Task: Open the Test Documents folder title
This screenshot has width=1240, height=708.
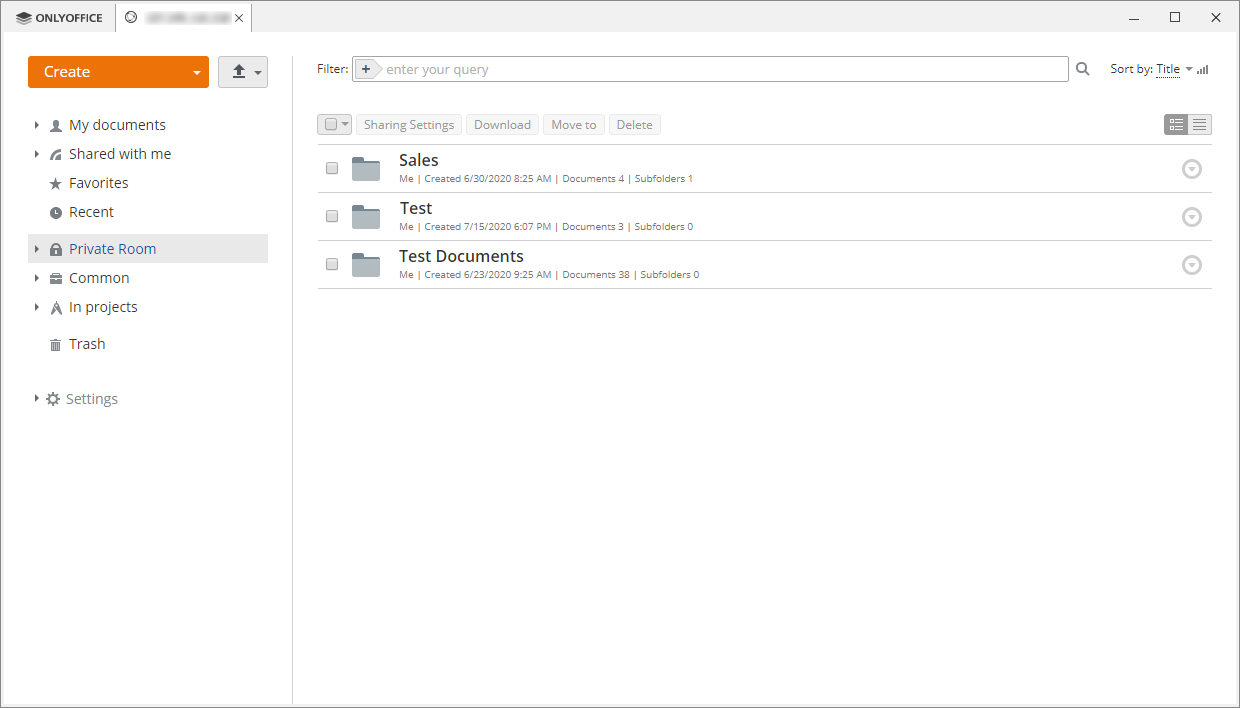Action: pos(461,256)
